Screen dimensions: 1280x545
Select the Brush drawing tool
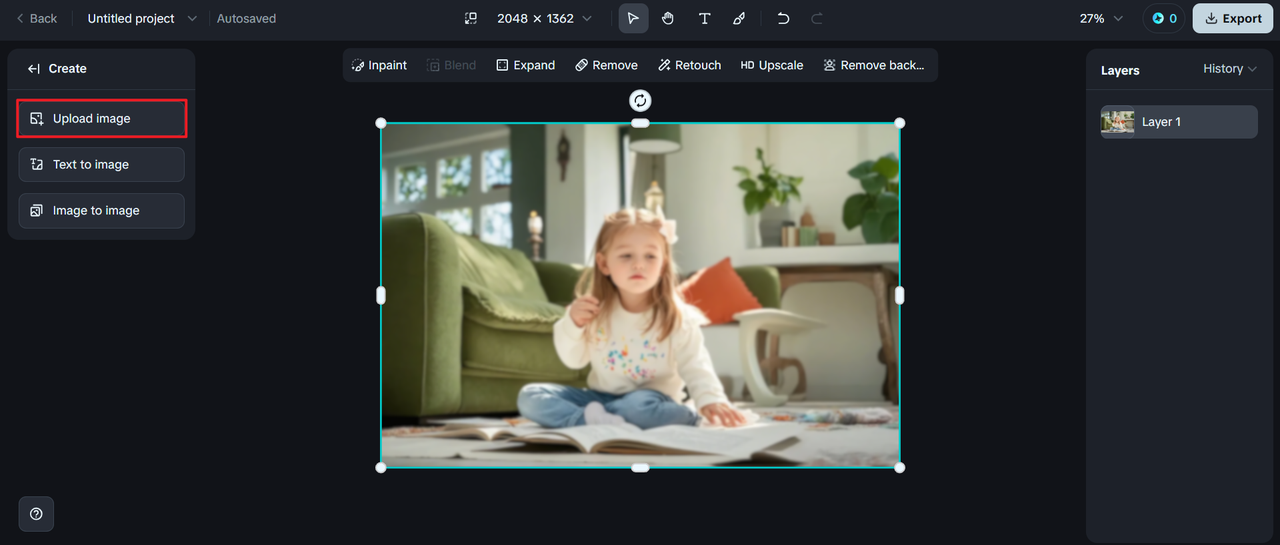point(739,18)
